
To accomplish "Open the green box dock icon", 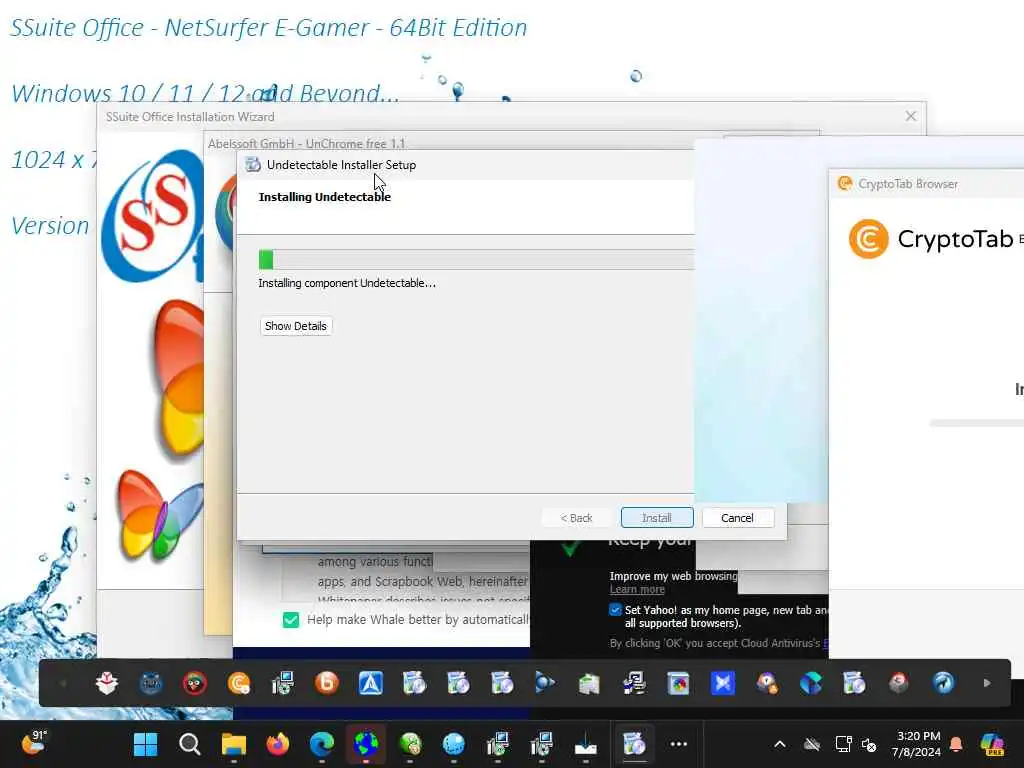I will click(x=589, y=683).
